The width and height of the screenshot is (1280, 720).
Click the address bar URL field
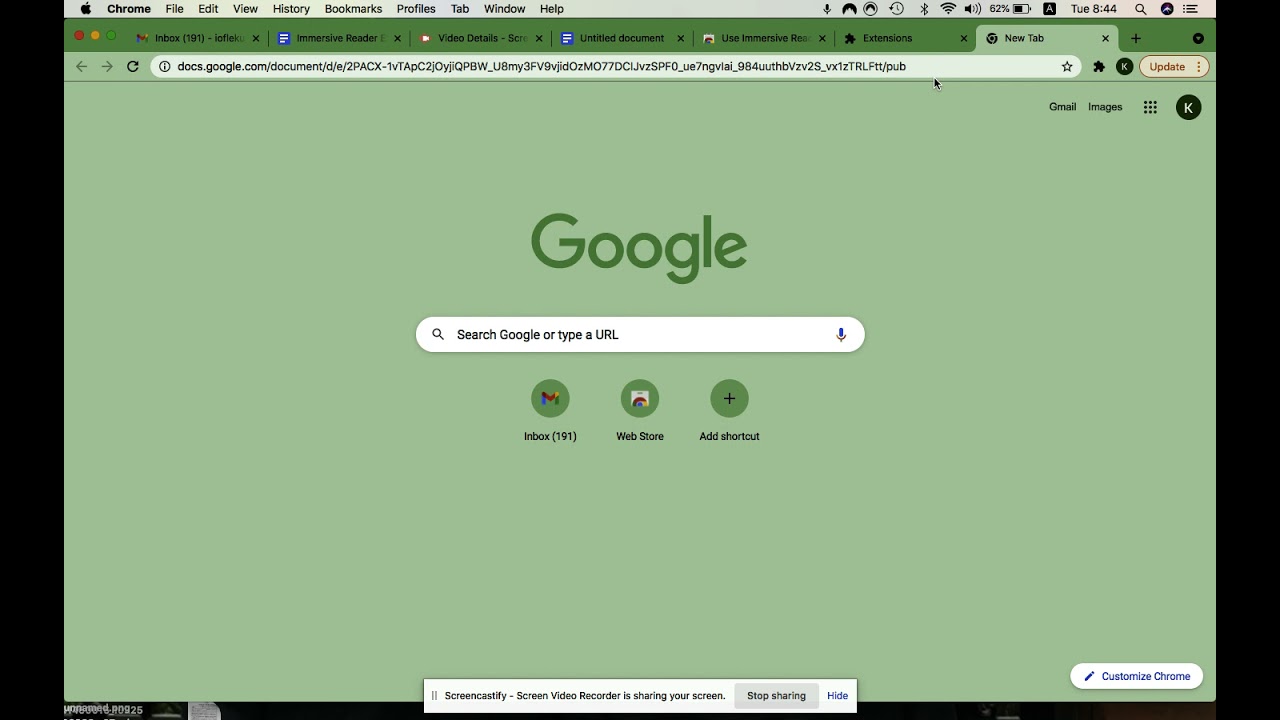615,66
